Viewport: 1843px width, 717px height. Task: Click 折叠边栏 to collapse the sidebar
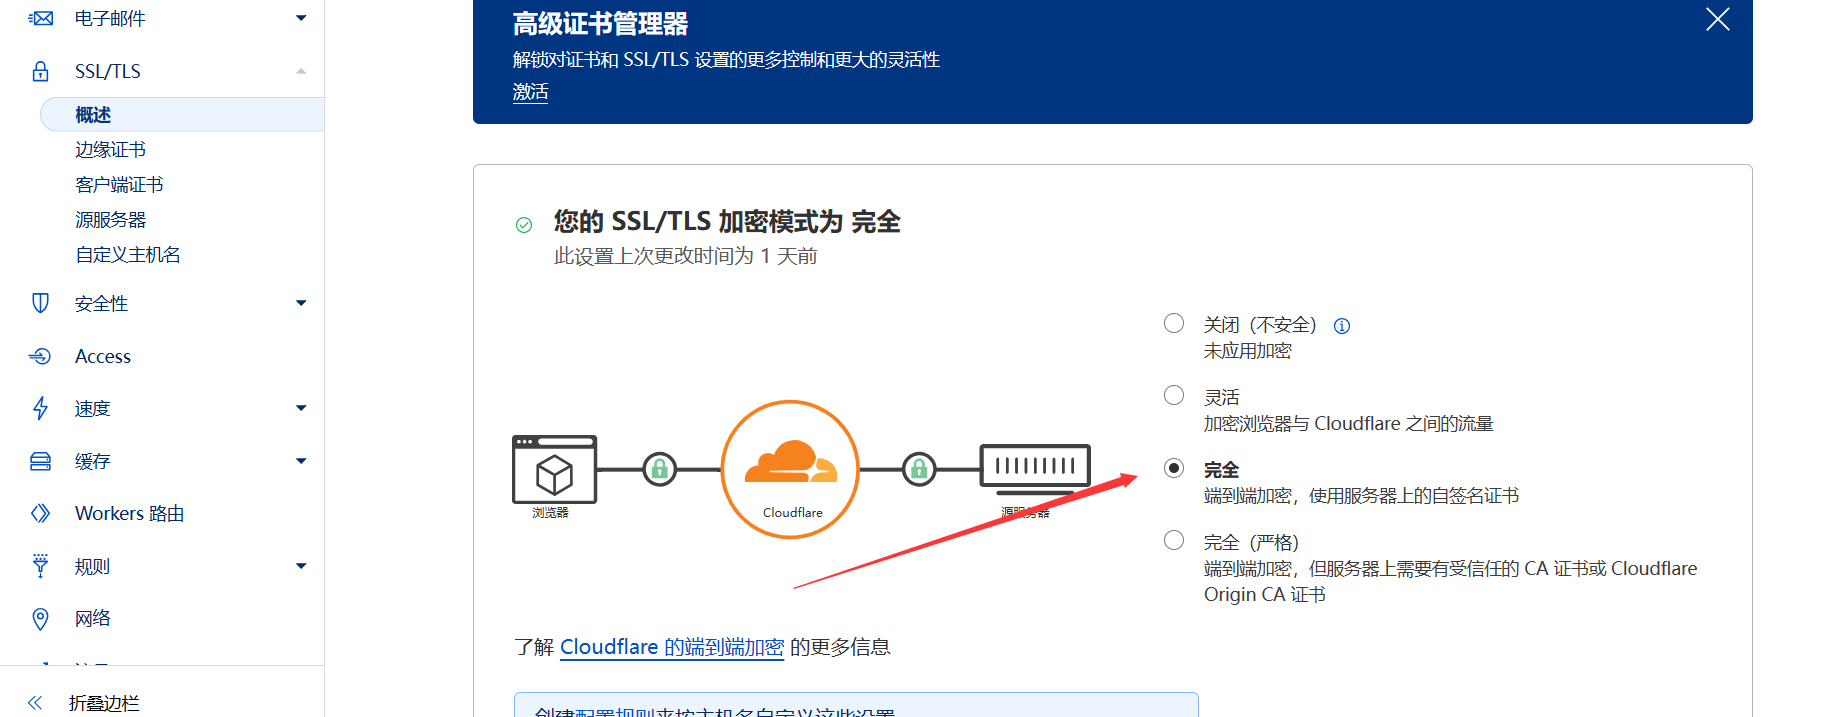103,703
